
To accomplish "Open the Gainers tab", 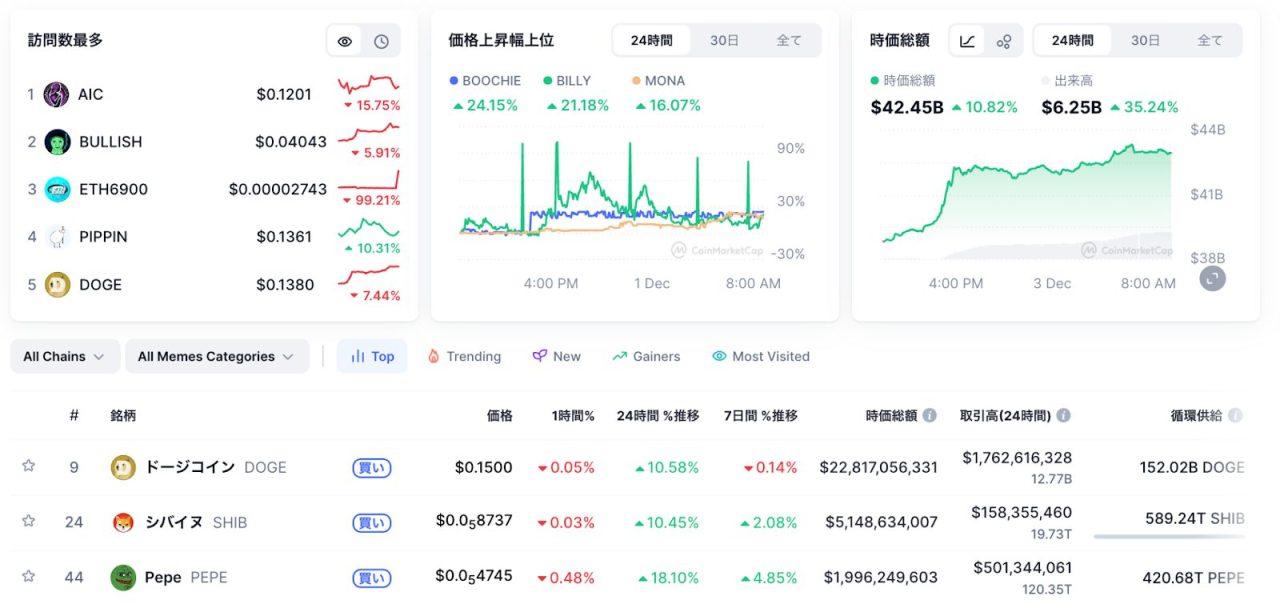I will 646,356.
